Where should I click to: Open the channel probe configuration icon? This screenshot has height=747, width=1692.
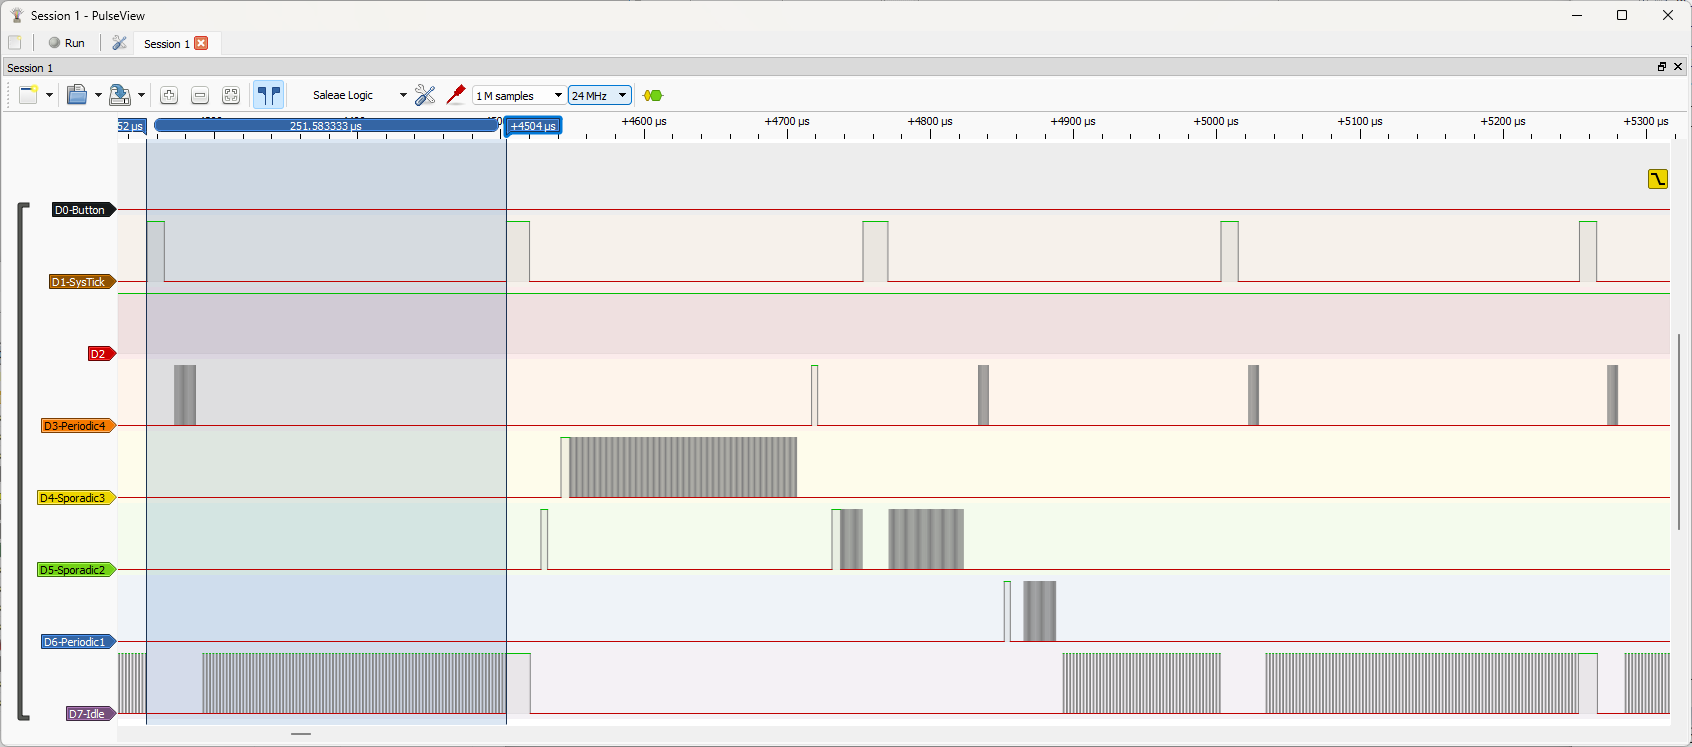456,95
